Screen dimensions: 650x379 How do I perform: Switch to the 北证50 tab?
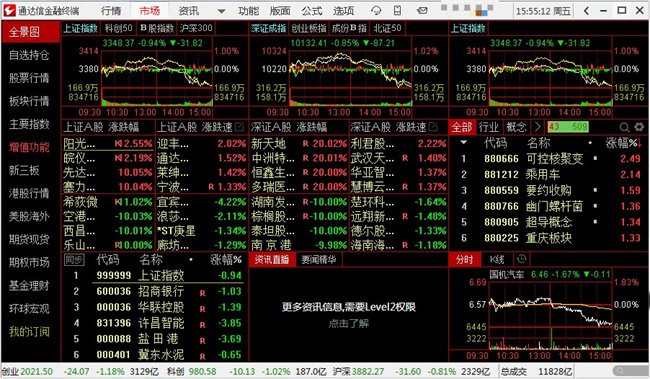387,28
